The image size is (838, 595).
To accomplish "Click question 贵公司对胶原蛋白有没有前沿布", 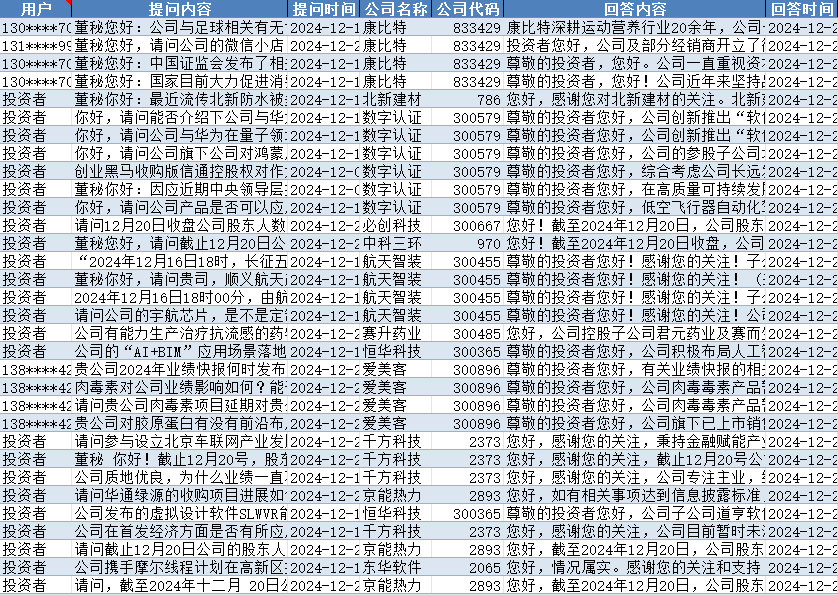I will [x=180, y=423].
